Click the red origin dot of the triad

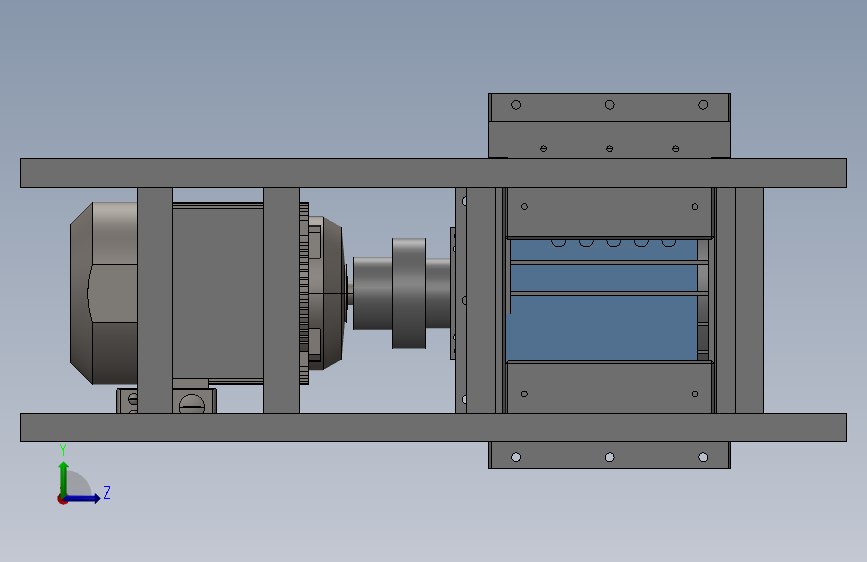[62, 499]
